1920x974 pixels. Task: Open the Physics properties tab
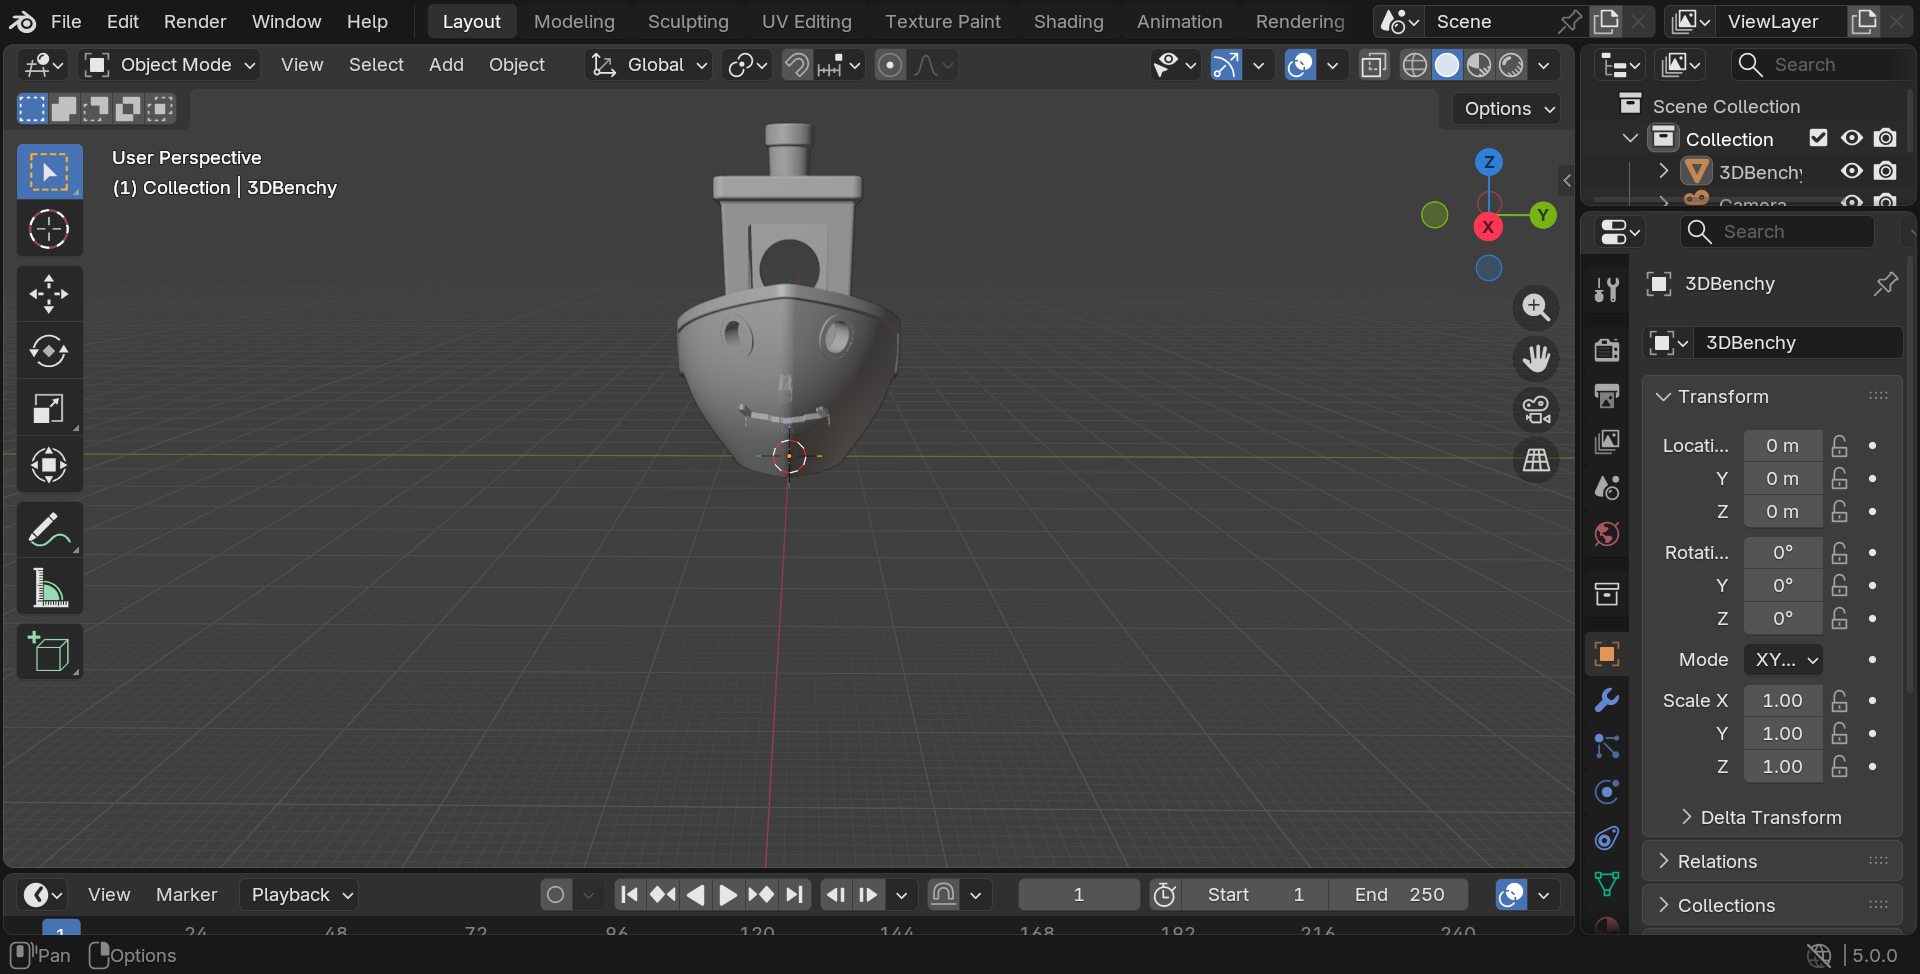coord(1607,792)
